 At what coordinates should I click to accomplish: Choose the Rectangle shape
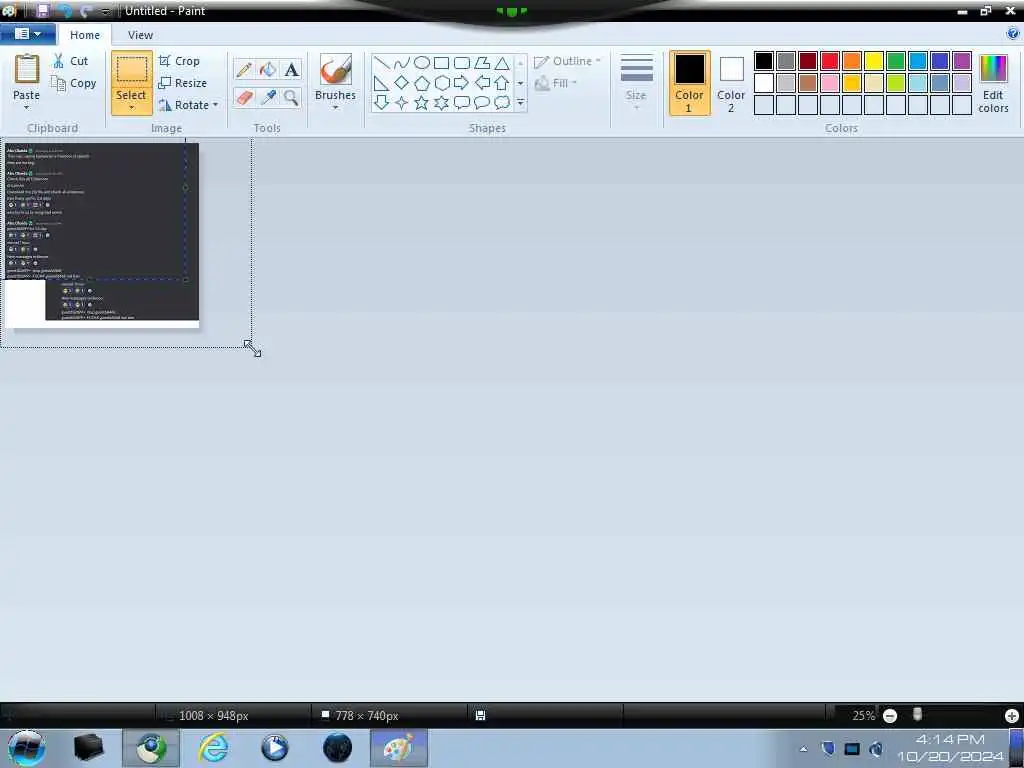[441, 63]
